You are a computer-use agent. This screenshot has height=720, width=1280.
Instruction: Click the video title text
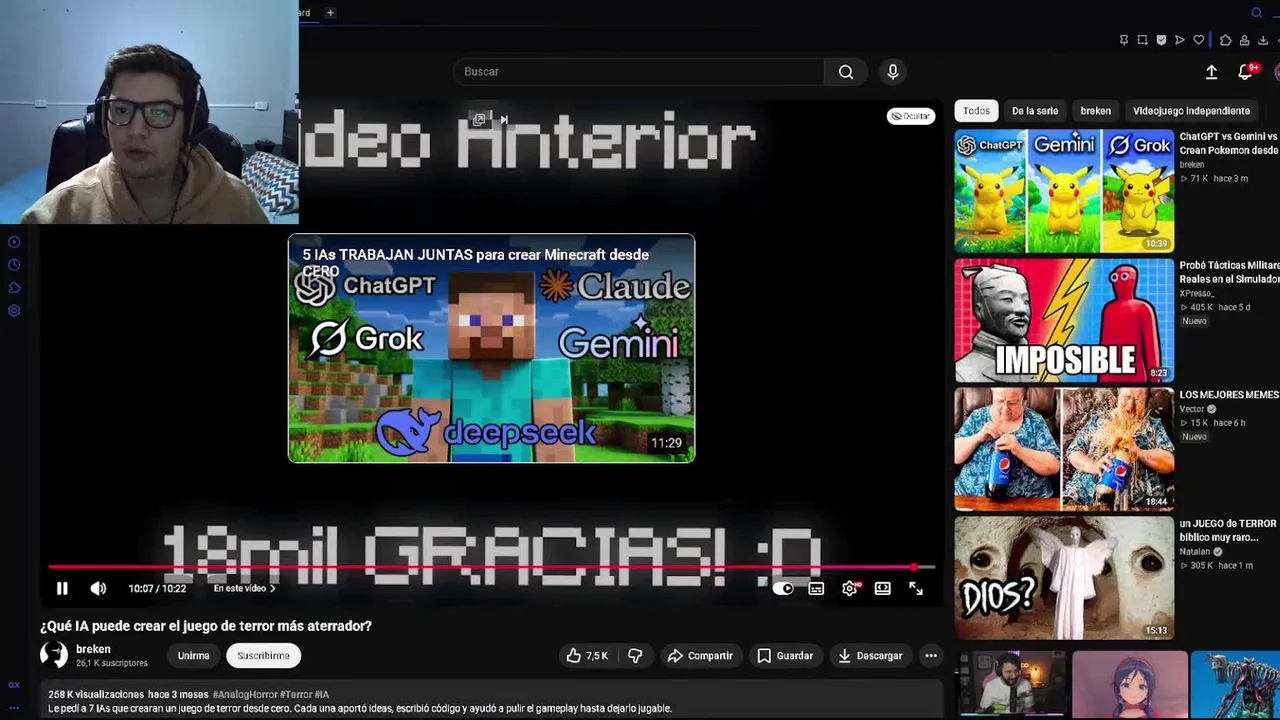pos(206,626)
